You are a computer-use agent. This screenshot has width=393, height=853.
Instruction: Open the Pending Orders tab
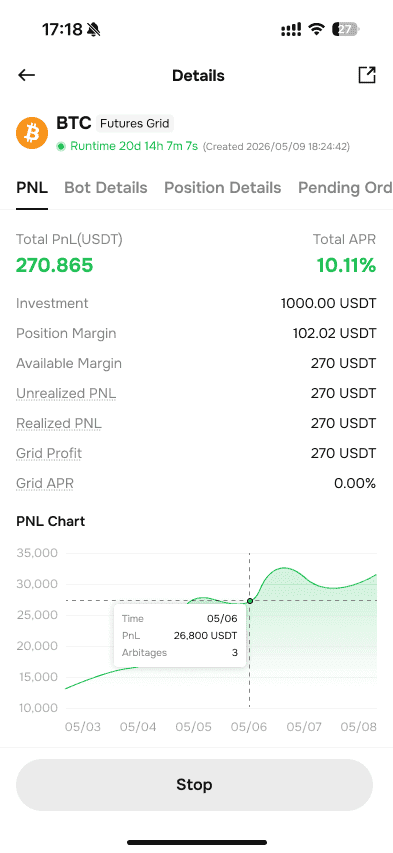(345, 188)
